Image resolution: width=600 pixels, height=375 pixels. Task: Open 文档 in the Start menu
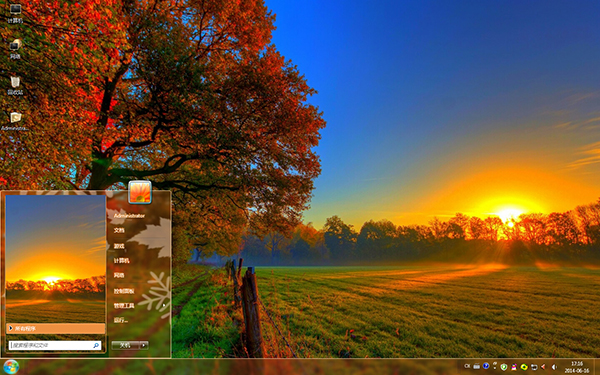[x=119, y=230]
